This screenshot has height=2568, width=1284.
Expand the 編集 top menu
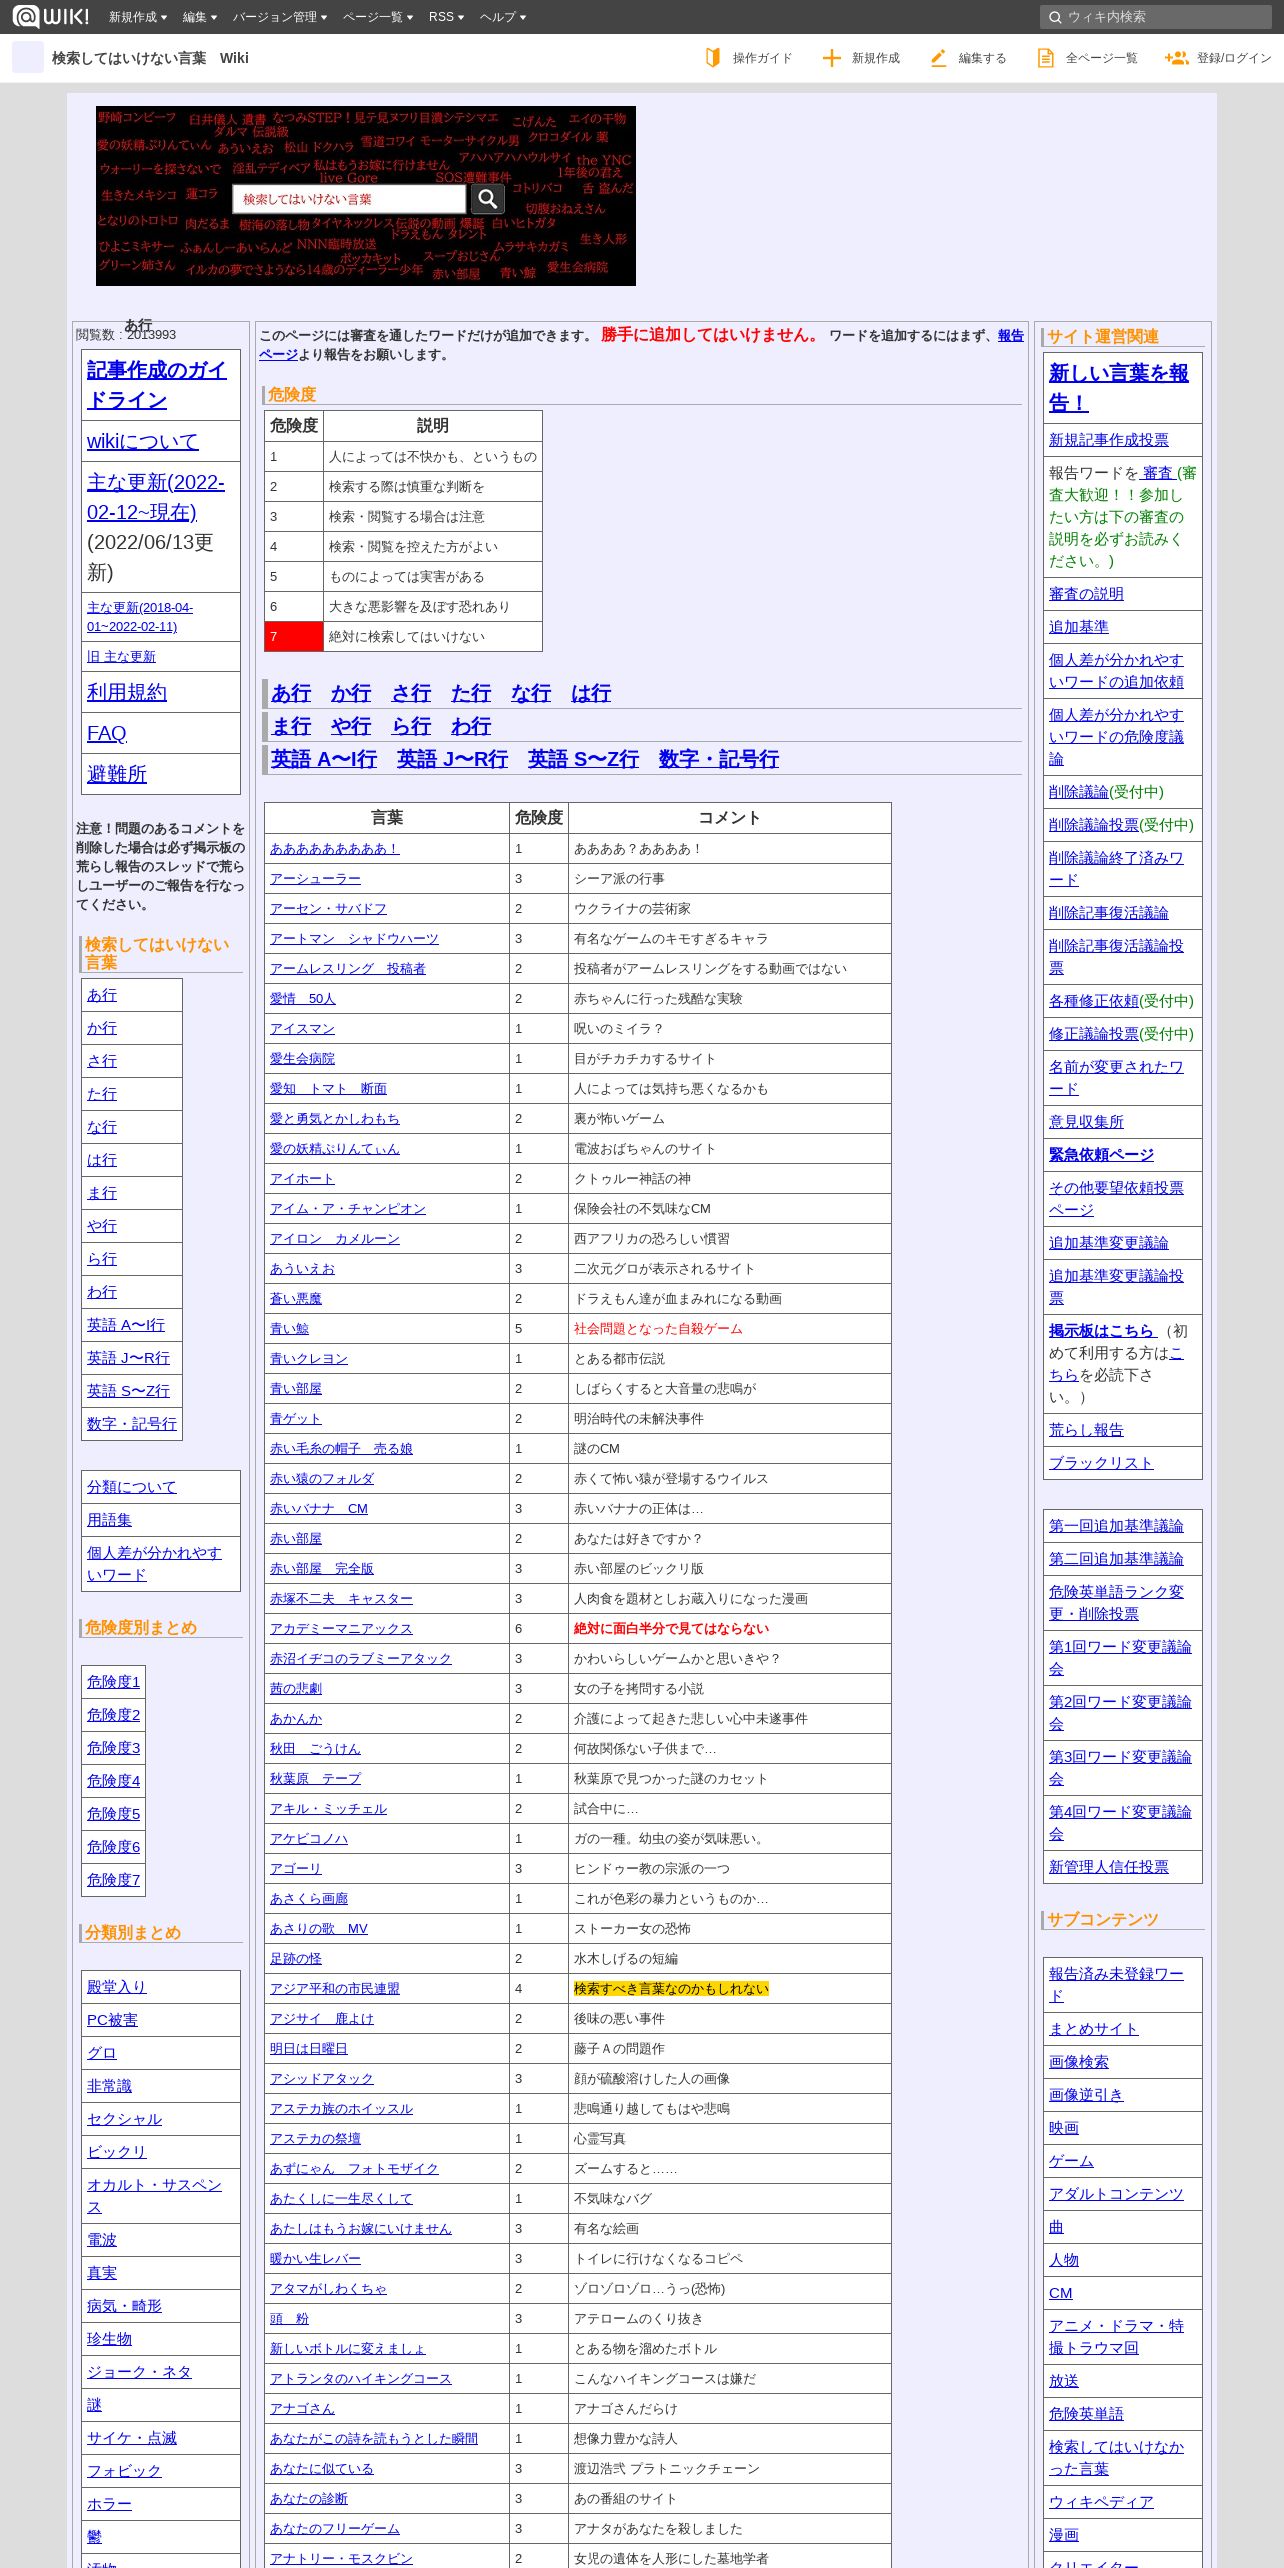point(200,17)
